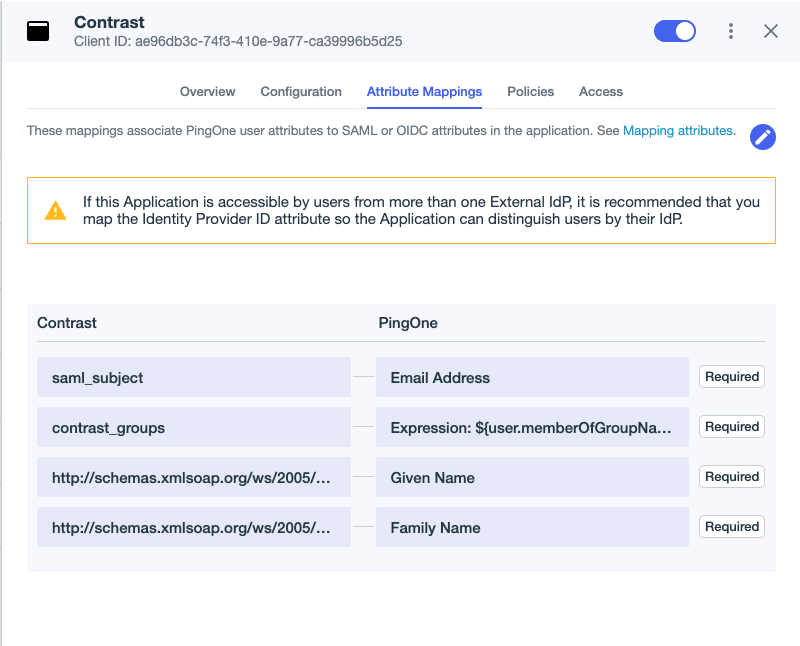Click the Family Name mapping value
This screenshot has height=646, width=800.
(x=532, y=527)
